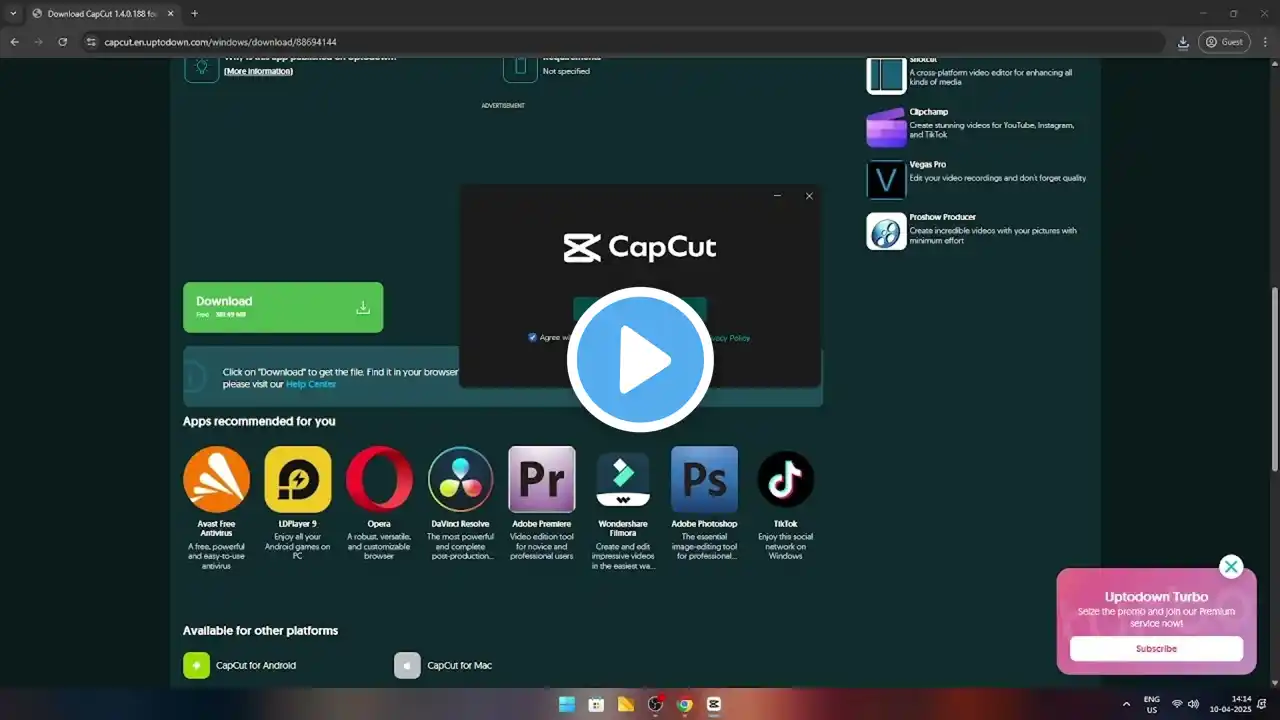The image size is (1280, 720).
Task: Show hidden system tray icons chevron
Action: tap(1127, 704)
